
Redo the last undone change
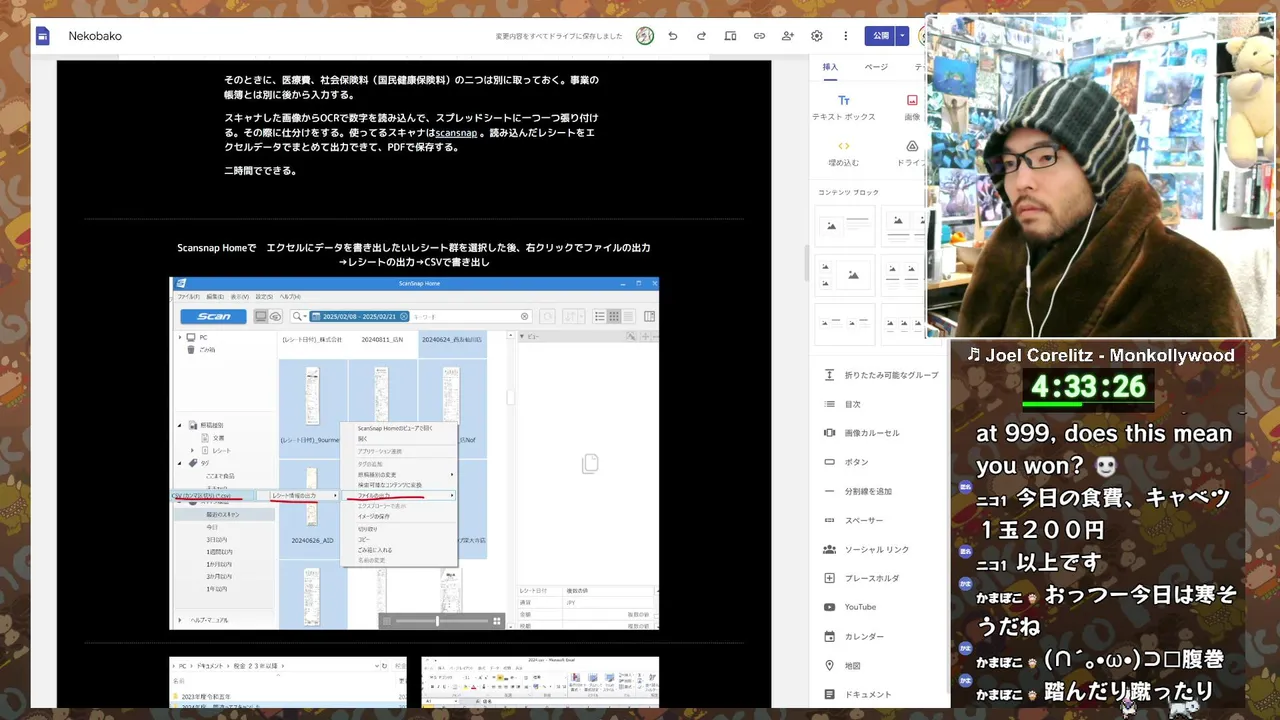coord(701,36)
